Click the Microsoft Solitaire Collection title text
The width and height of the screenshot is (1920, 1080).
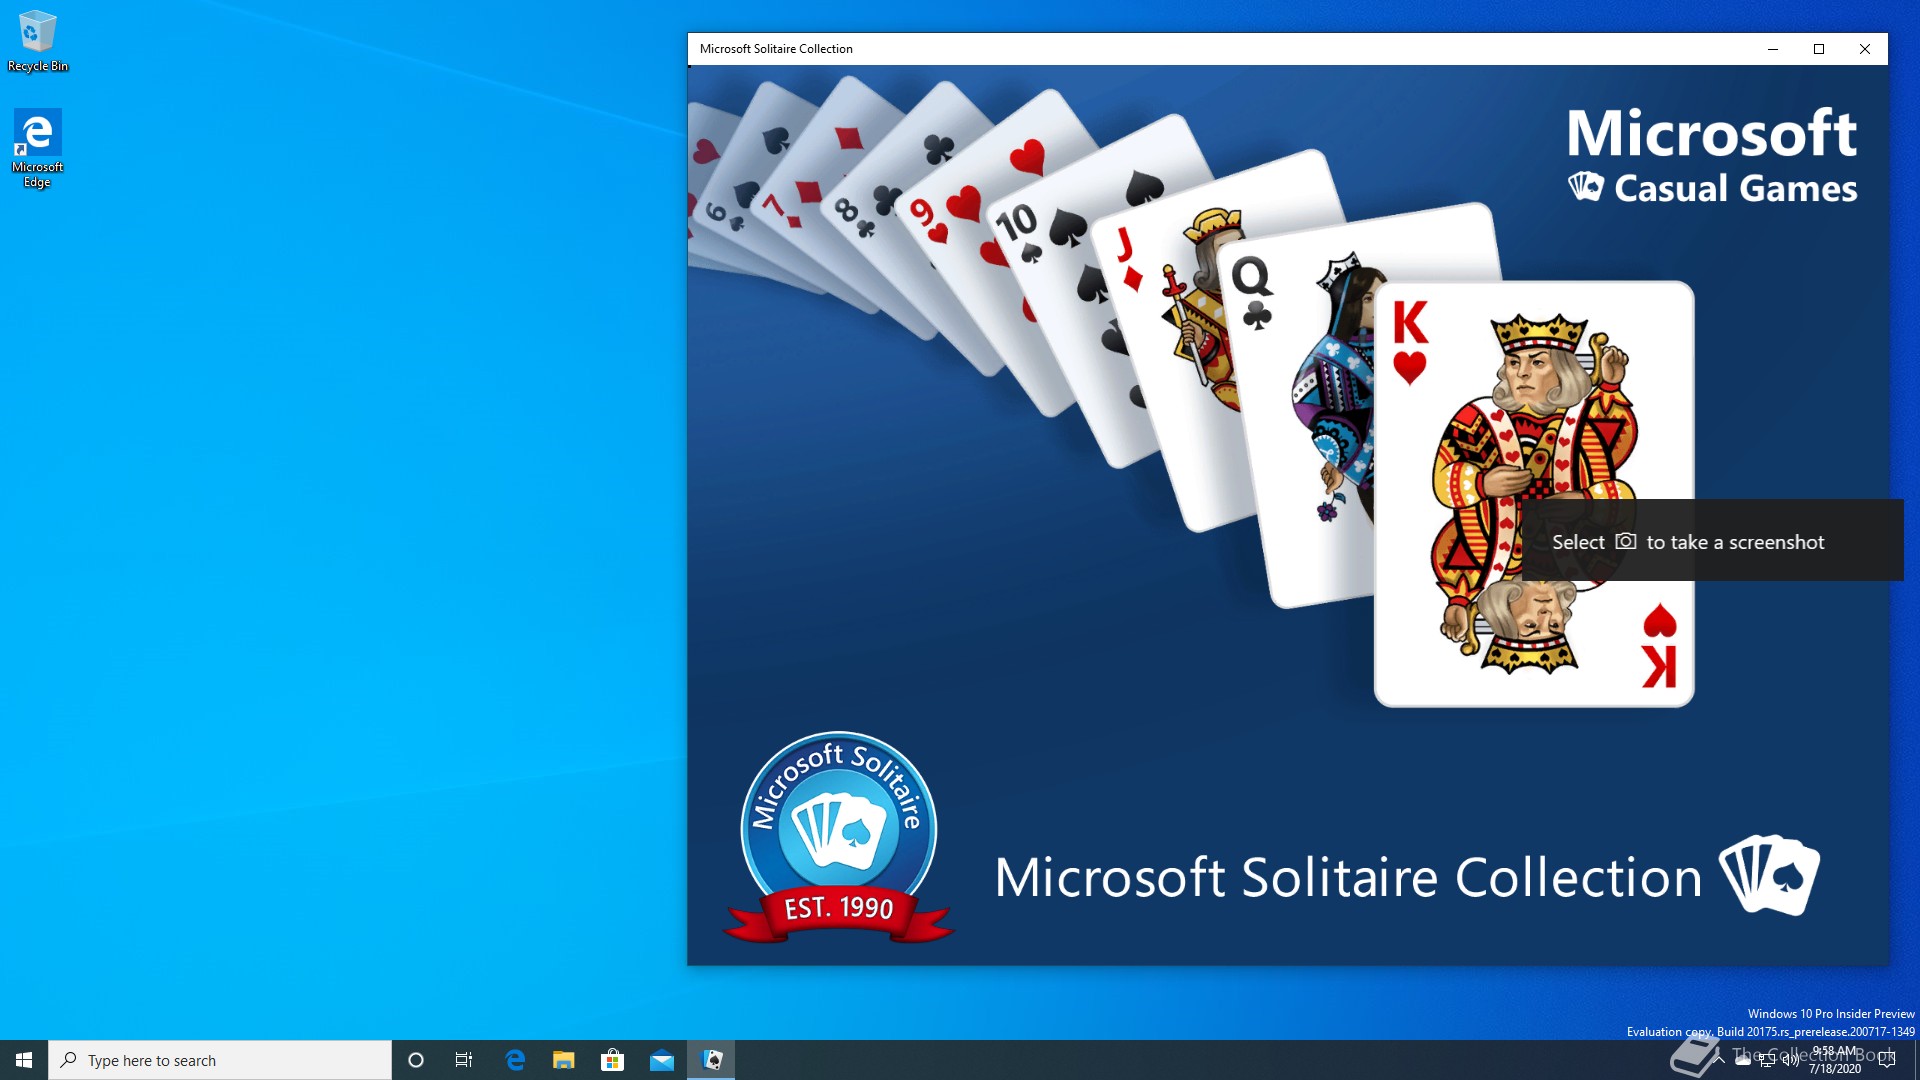(x=776, y=49)
